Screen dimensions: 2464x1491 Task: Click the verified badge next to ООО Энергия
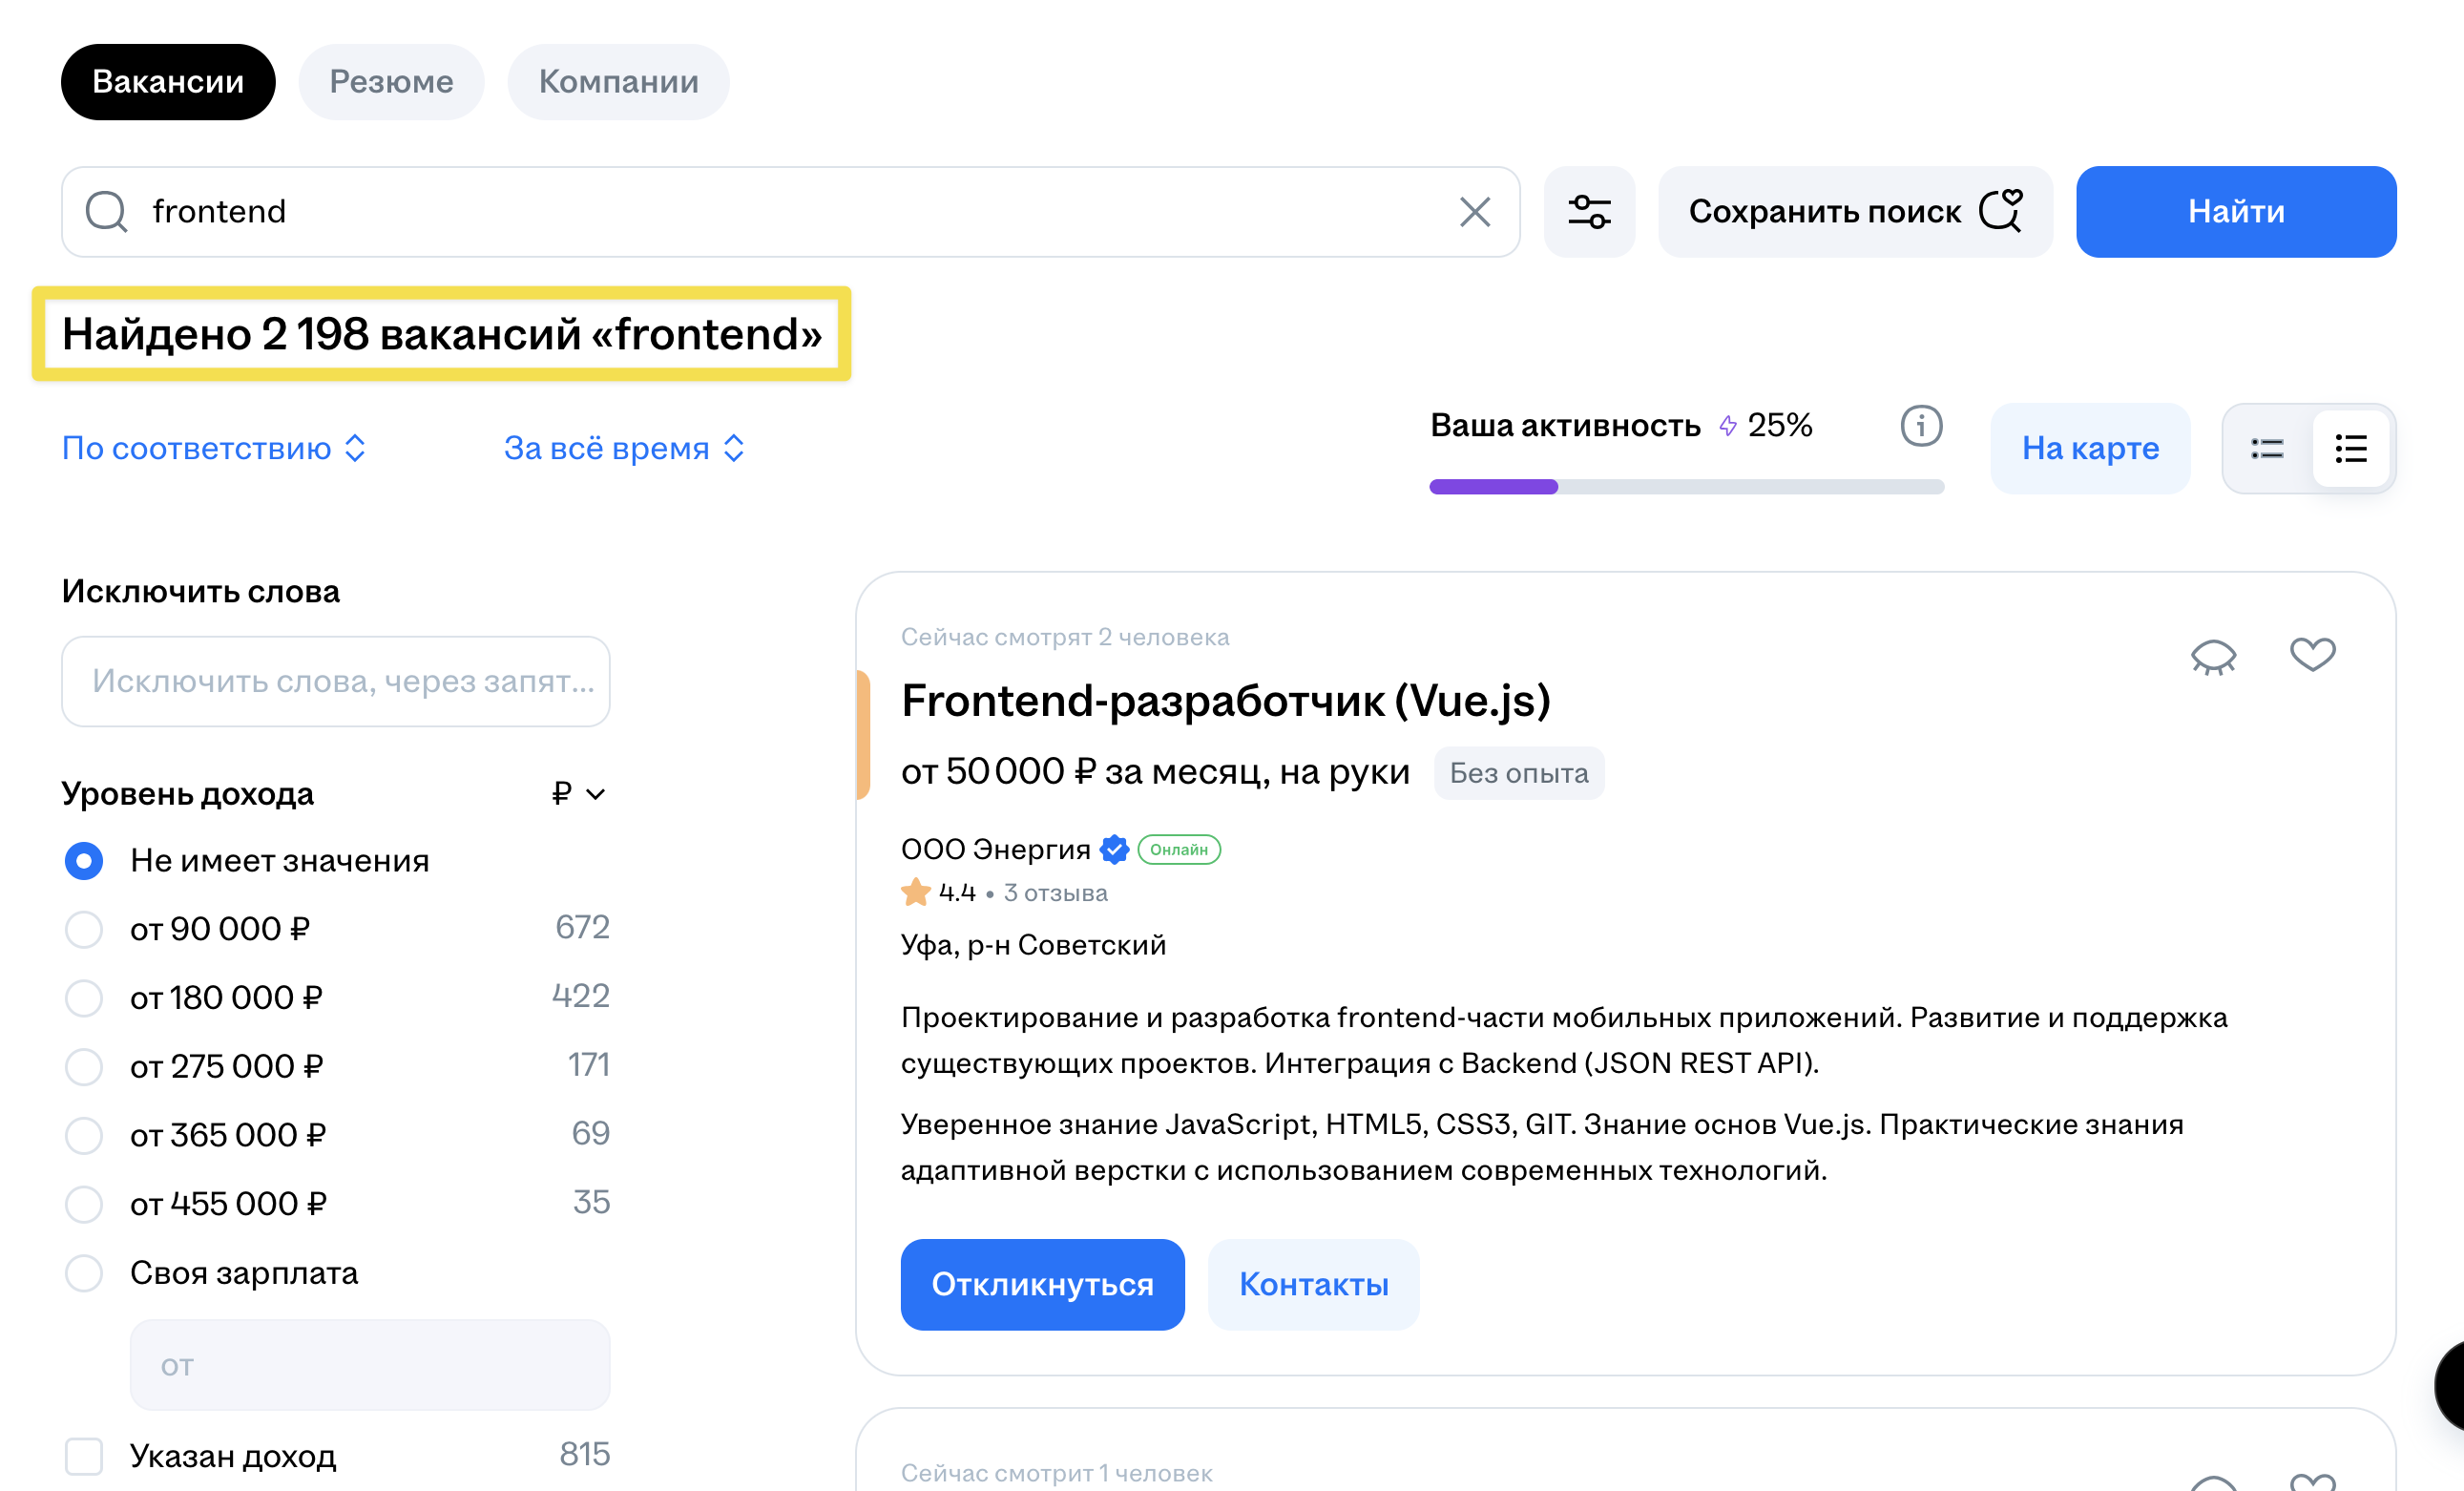1114,849
